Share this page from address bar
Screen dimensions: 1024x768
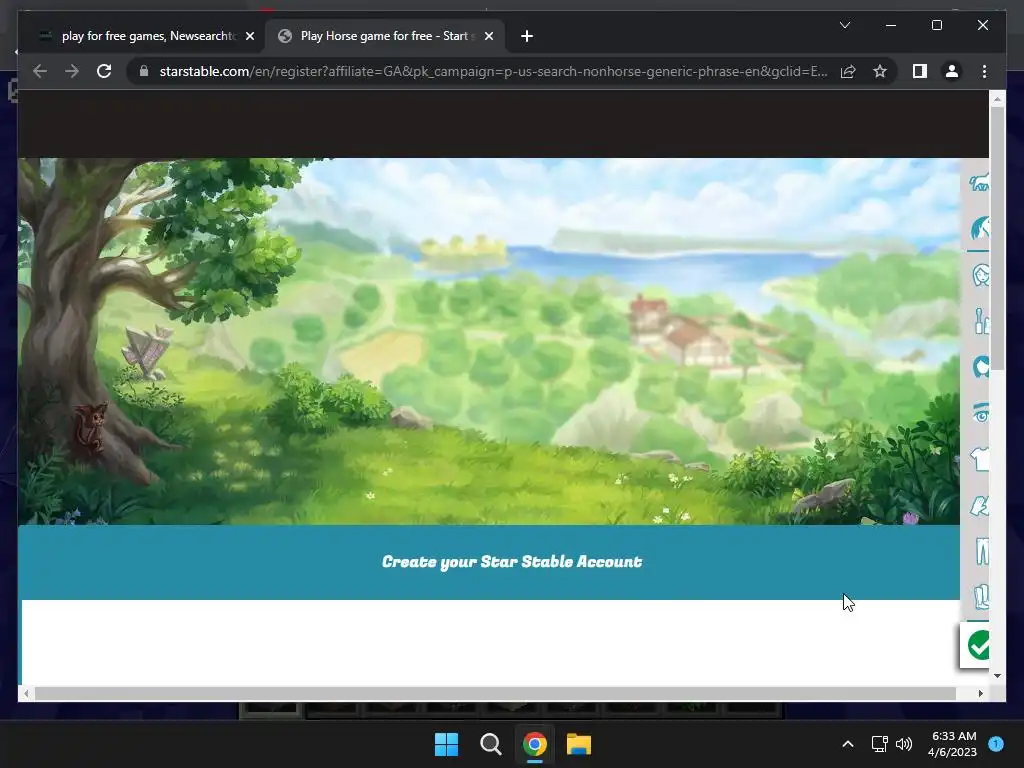click(x=848, y=71)
